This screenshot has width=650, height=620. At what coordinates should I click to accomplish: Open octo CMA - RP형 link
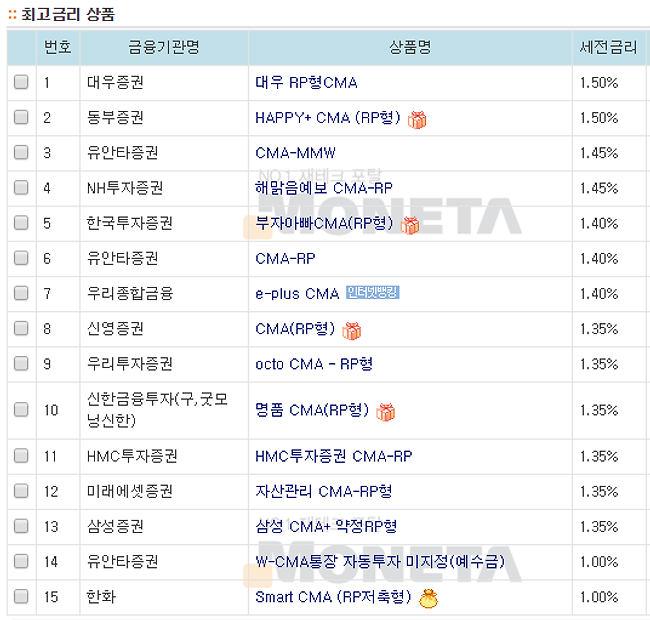point(314,364)
